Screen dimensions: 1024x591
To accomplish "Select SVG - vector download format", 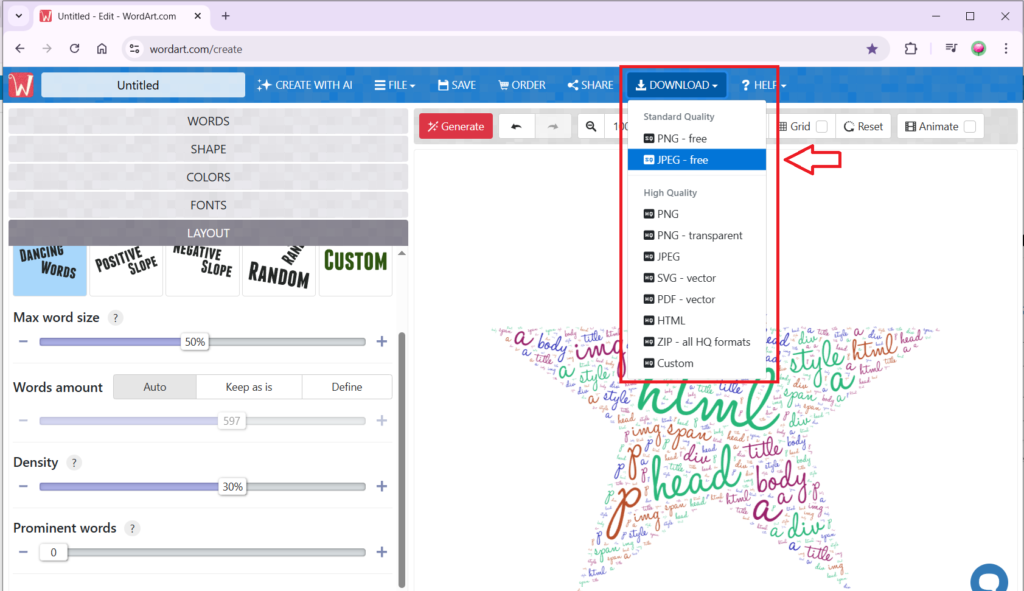I will point(686,278).
